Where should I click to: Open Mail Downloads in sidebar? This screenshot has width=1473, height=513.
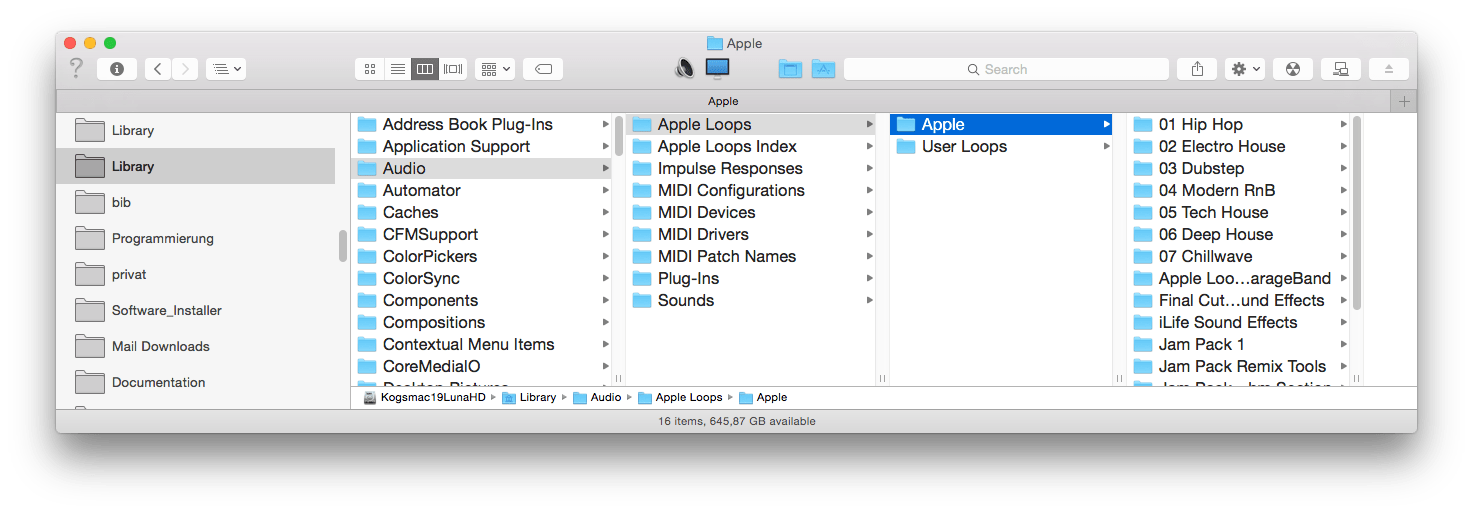tap(195, 346)
